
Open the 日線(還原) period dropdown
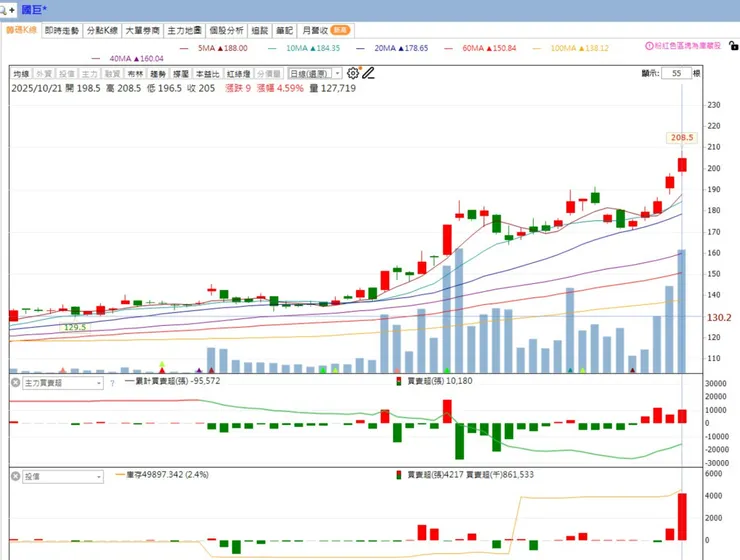coord(315,74)
